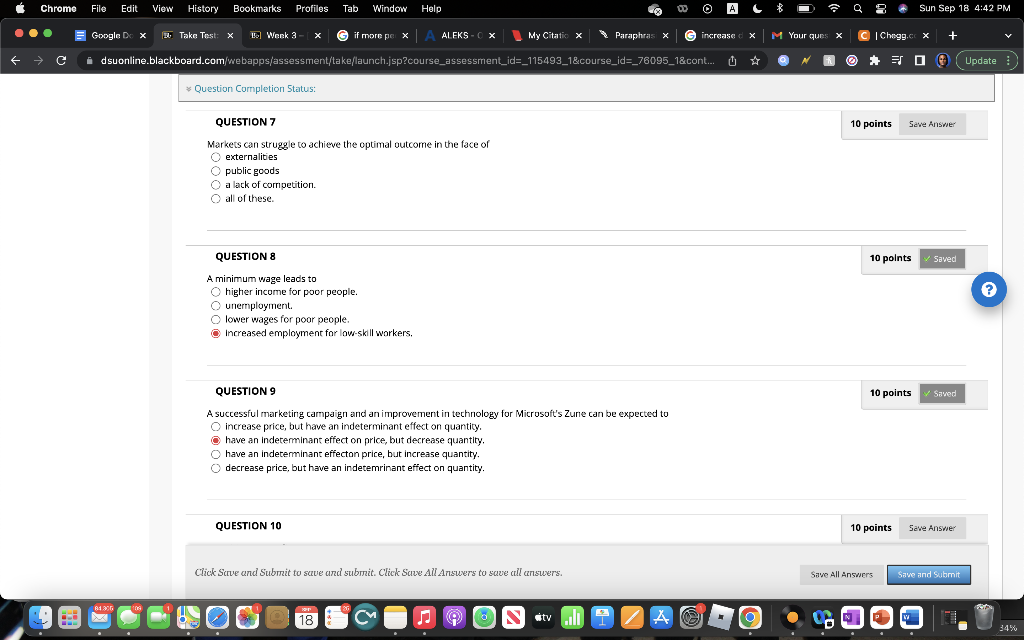Image resolution: width=1024 pixels, height=640 pixels.
Task: Click the blue Blackboard help question mark icon
Action: pos(988,290)
